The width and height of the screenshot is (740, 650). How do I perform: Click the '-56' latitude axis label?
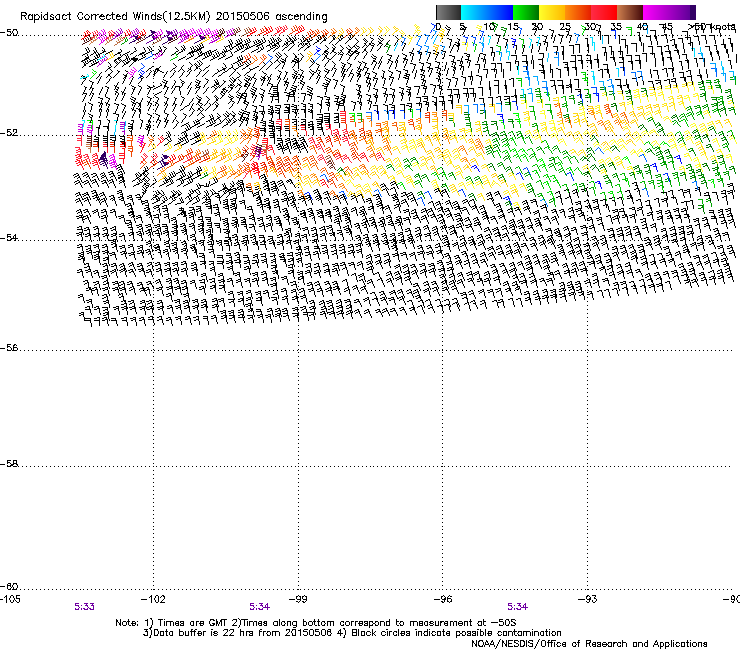tap(9, 348)
